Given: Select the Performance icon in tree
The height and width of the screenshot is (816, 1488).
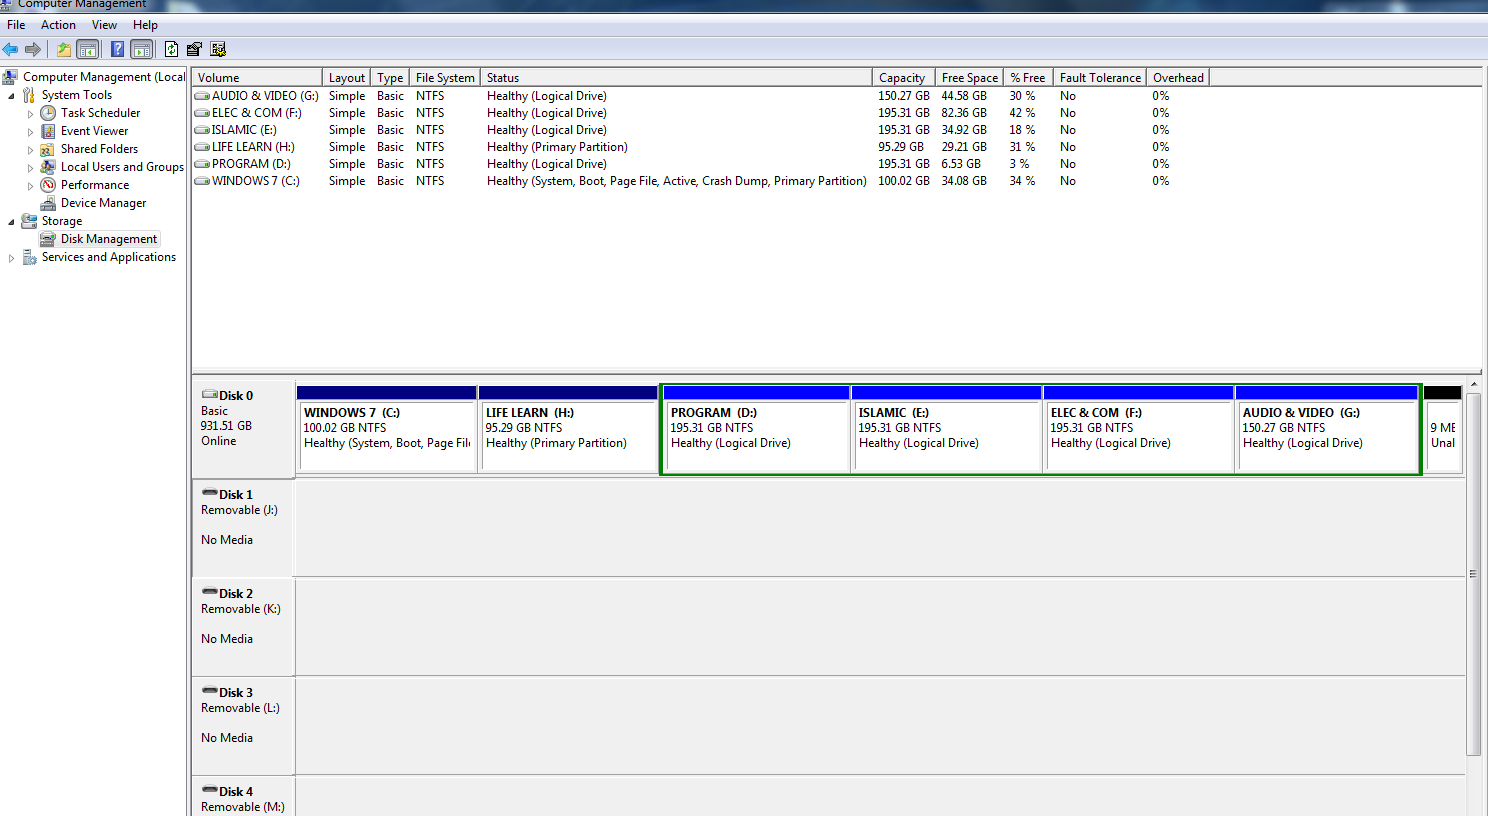Looking at the screenshot, I should coord(48,185).
